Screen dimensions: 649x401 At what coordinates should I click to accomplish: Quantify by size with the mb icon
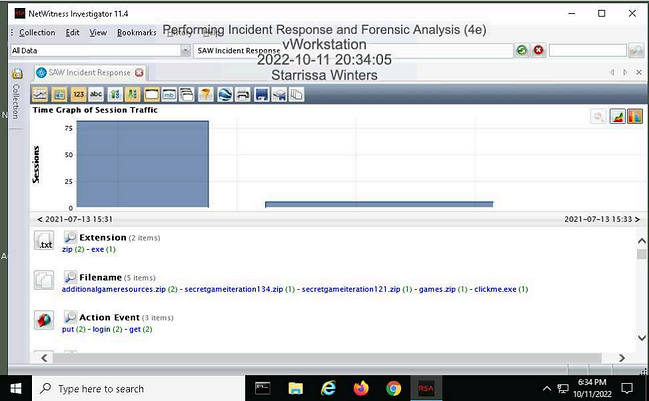(x=169, y=95)
